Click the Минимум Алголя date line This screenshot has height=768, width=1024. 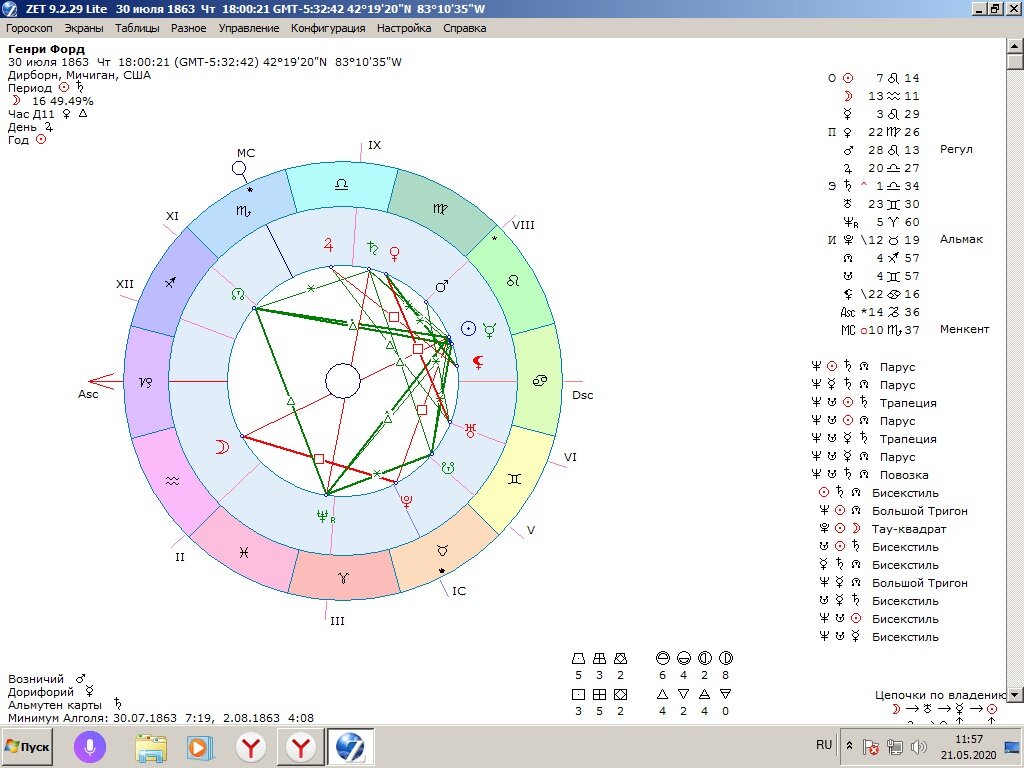pyautogui.click(x=161, y=718)
